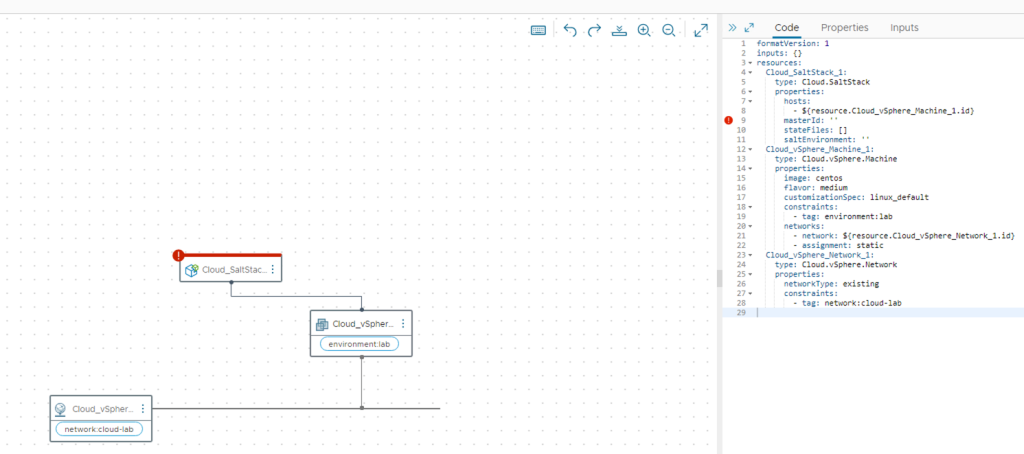1024x454 pixels.
Task: Zoom in on the design canvas
Action: tap(644, 31)
